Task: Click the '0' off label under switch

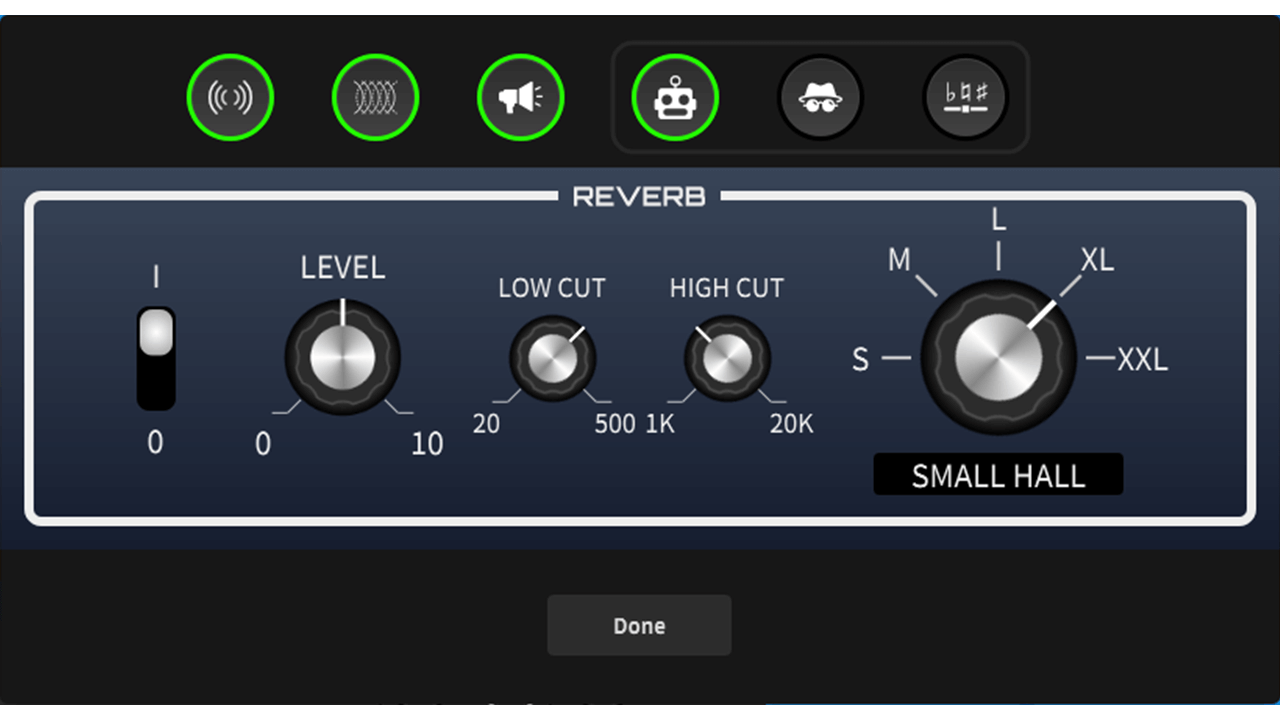Action: tap(155, 442)
